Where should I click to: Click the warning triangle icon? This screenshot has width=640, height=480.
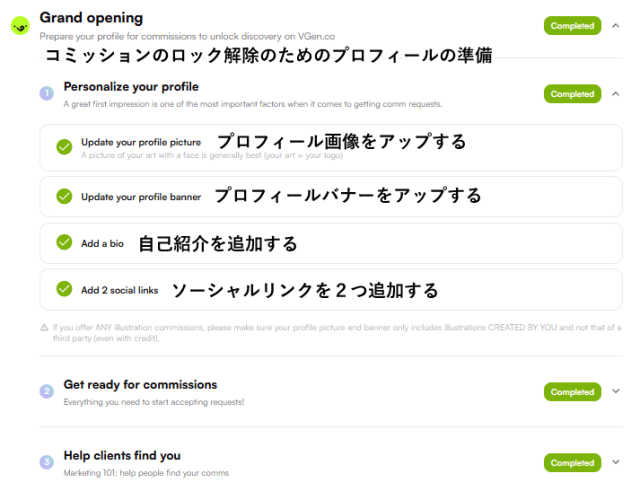pos(44,327)
